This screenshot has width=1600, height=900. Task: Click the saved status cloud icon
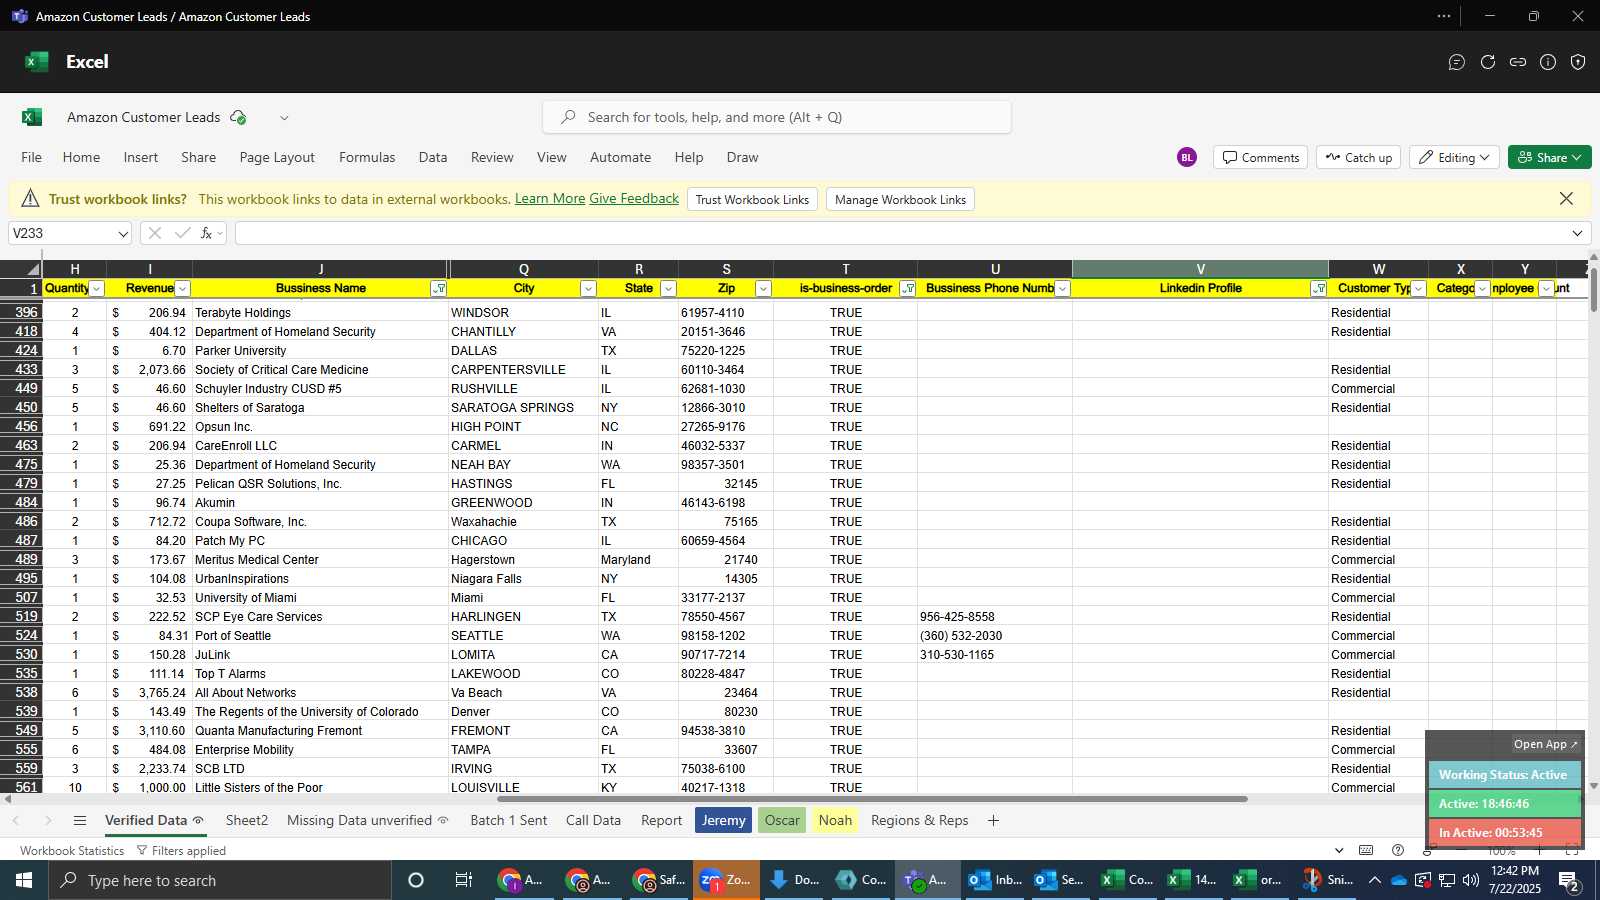point(238,117)
